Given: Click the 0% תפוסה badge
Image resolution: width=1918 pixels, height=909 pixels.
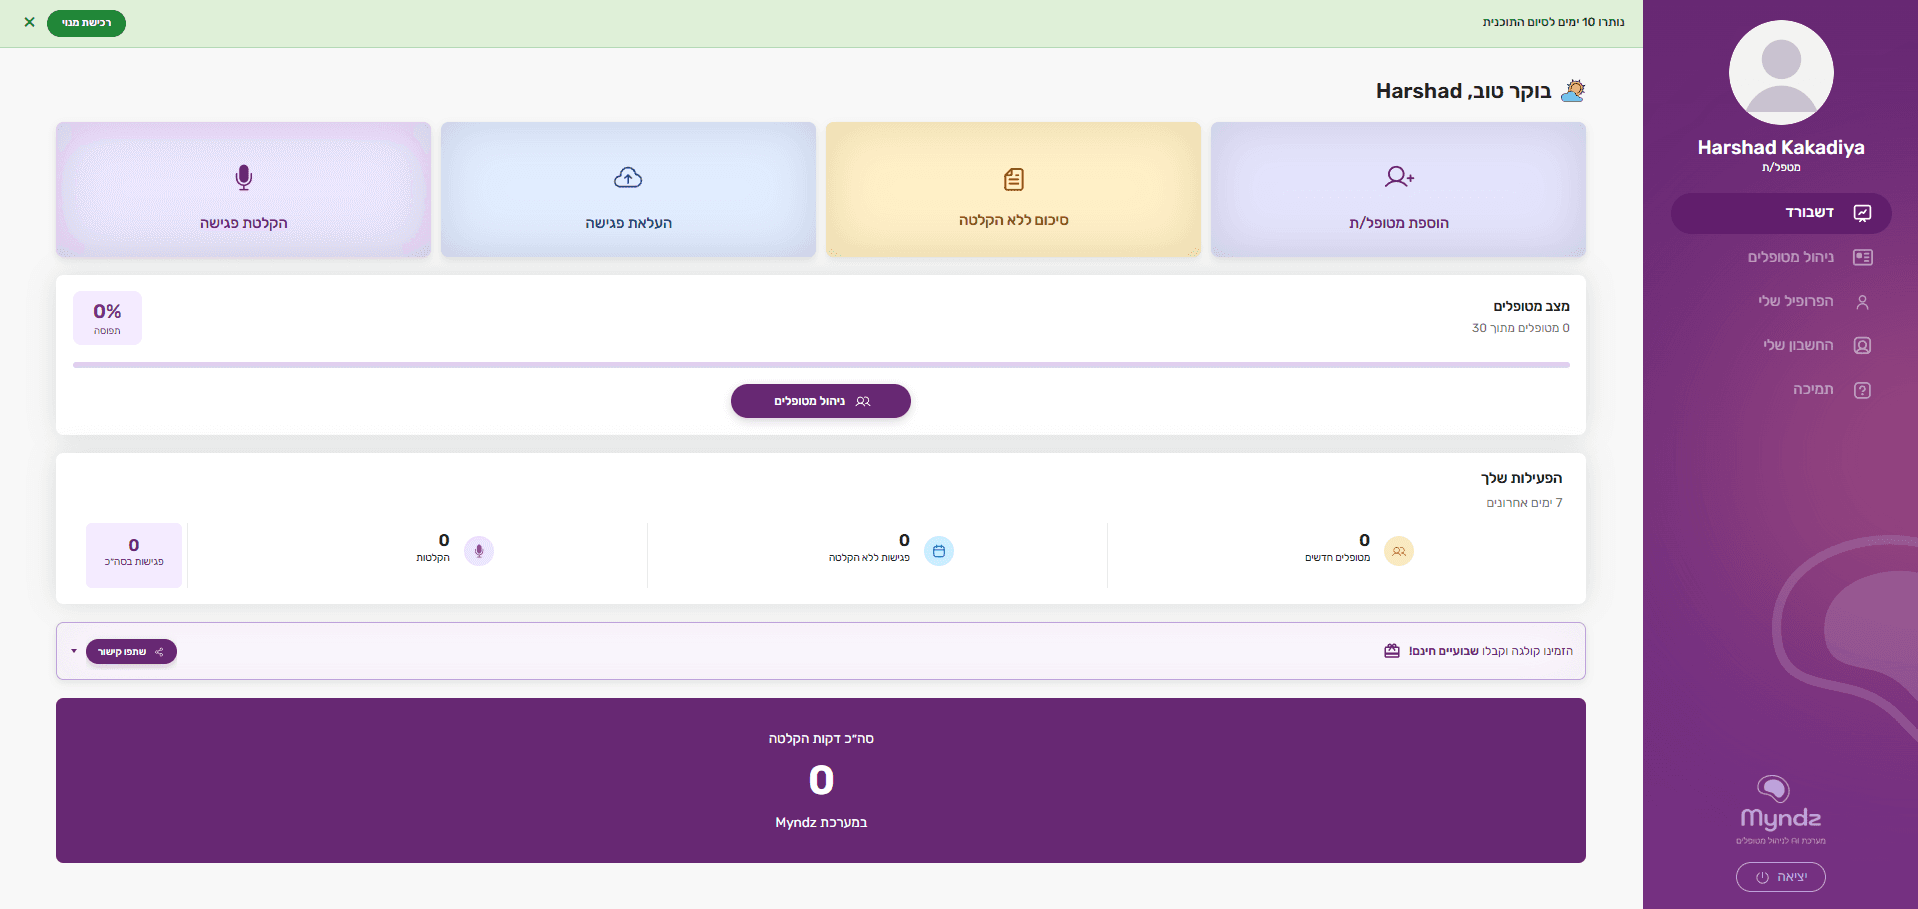Looking at the screenshot, I should 107,318.
